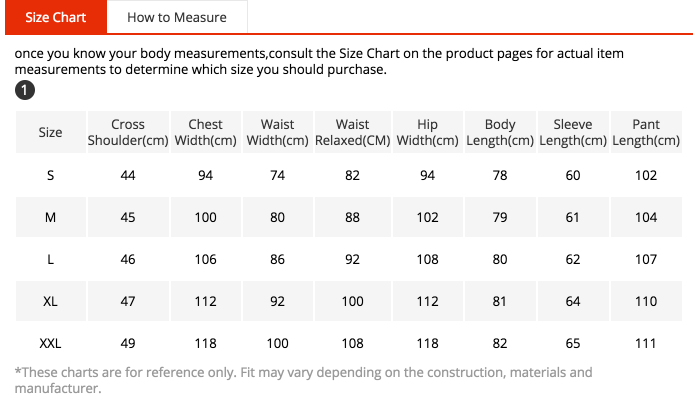Open the Size Chart tab
This screenshot has width=696, height=406.
(55, 17)
